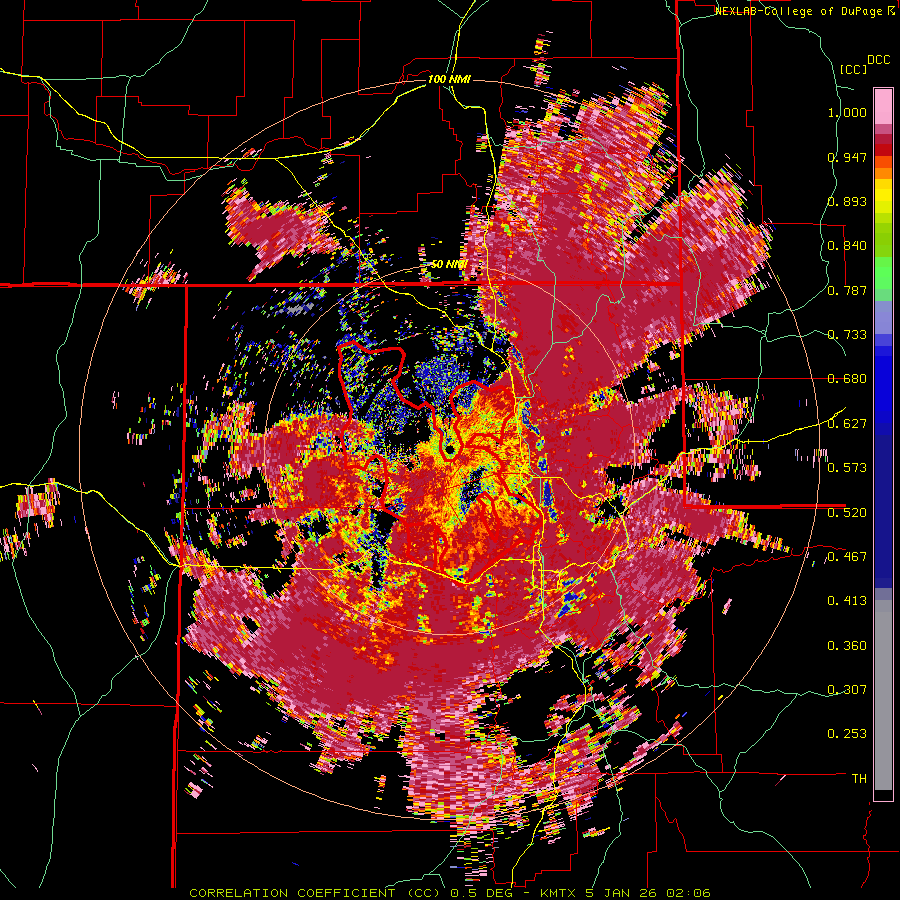
Task: Select the 0.893 legend value
Action: point(847,201)
